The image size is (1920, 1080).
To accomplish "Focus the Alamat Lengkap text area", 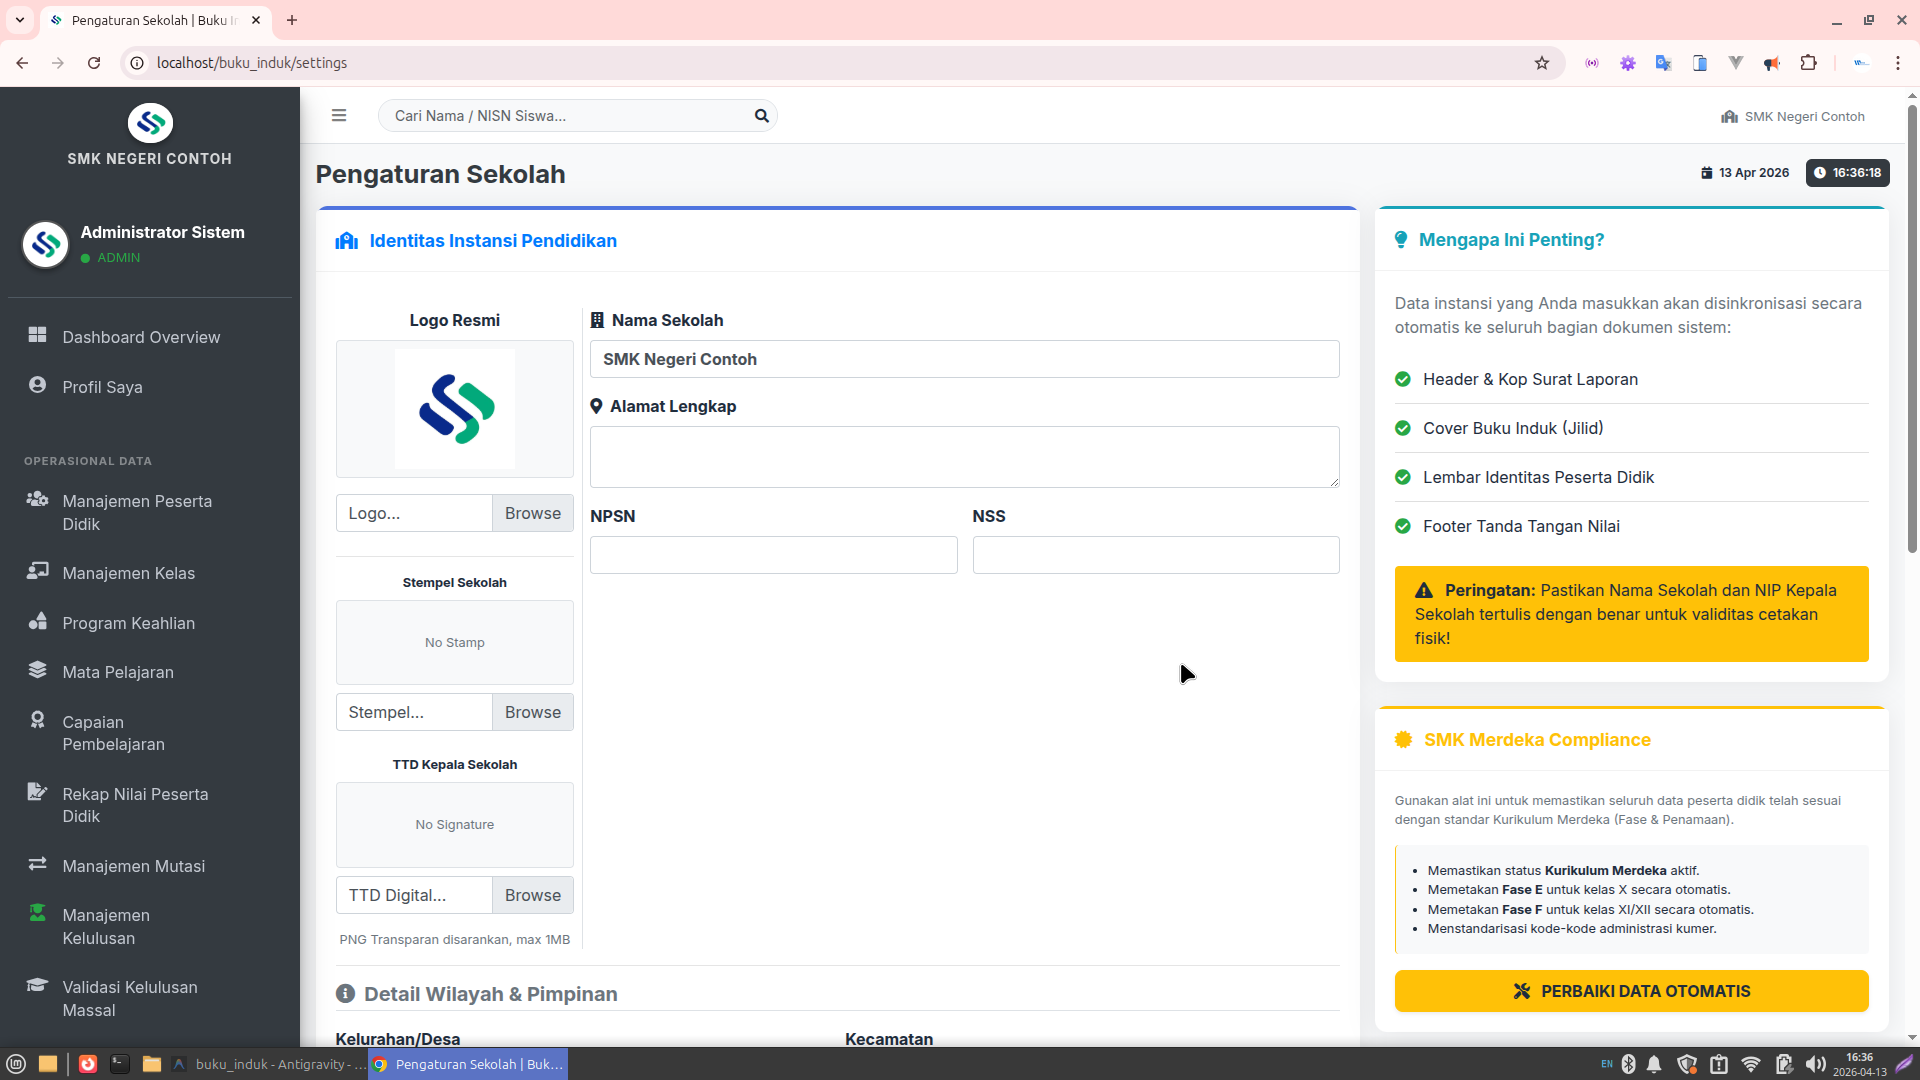I will 964,457.
